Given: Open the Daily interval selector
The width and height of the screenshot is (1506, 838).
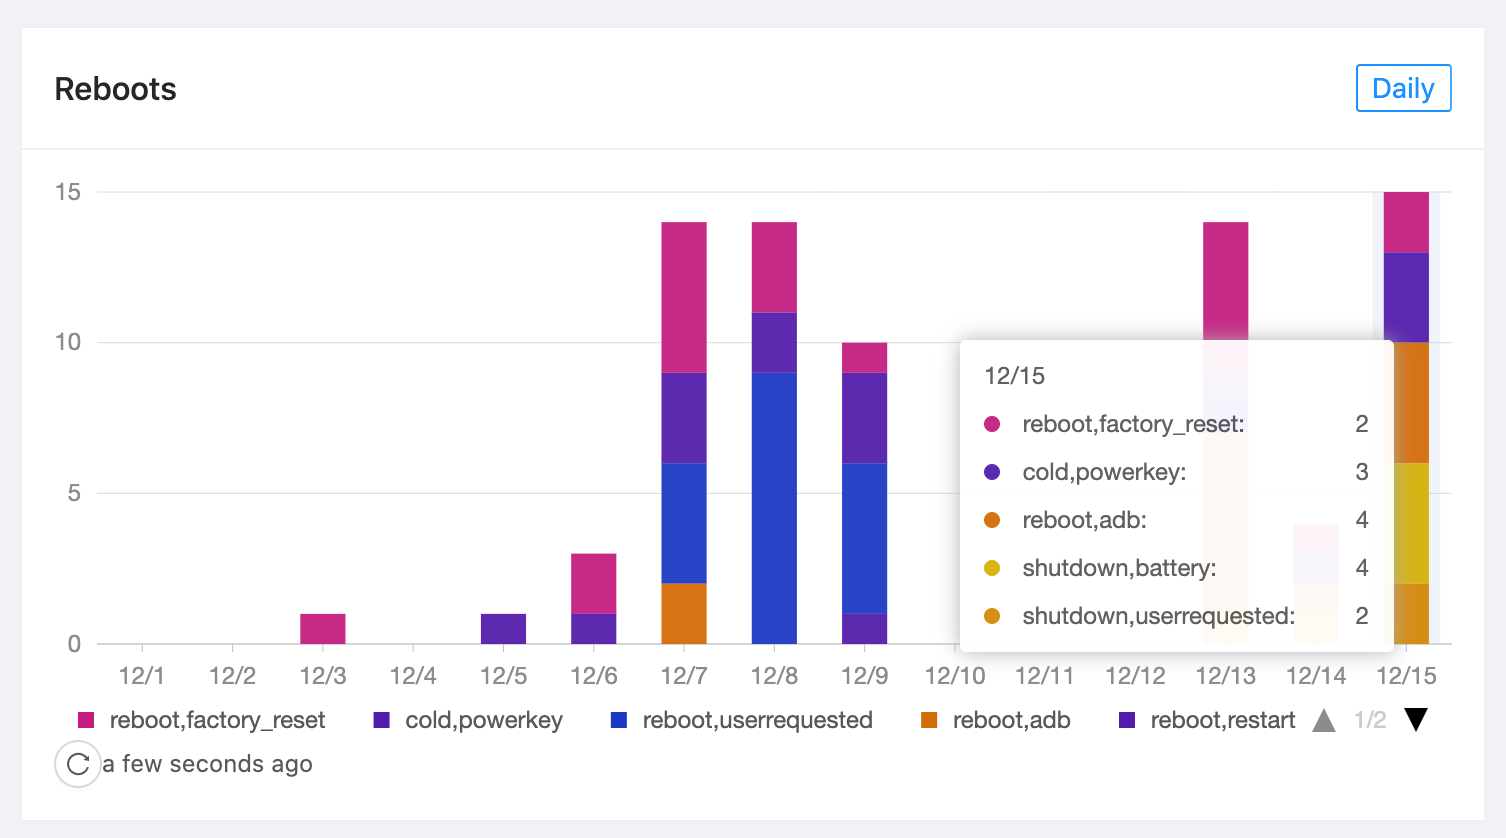Looking at the screenshot, I should tap(1402, 88).
